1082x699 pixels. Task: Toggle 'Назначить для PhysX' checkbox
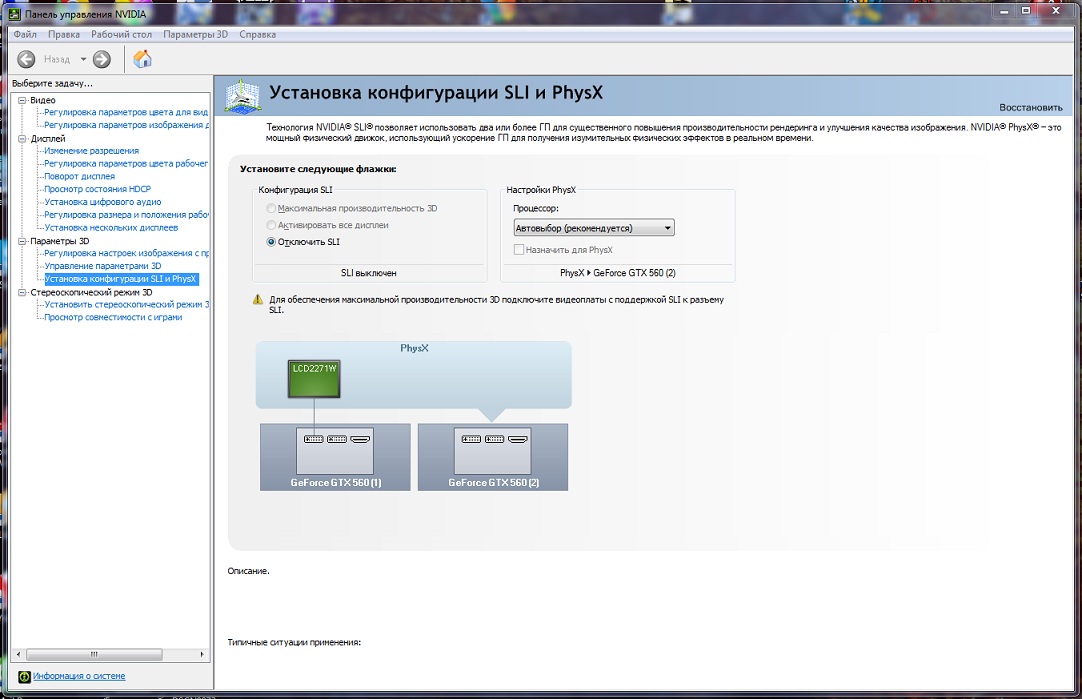[519, 250]
